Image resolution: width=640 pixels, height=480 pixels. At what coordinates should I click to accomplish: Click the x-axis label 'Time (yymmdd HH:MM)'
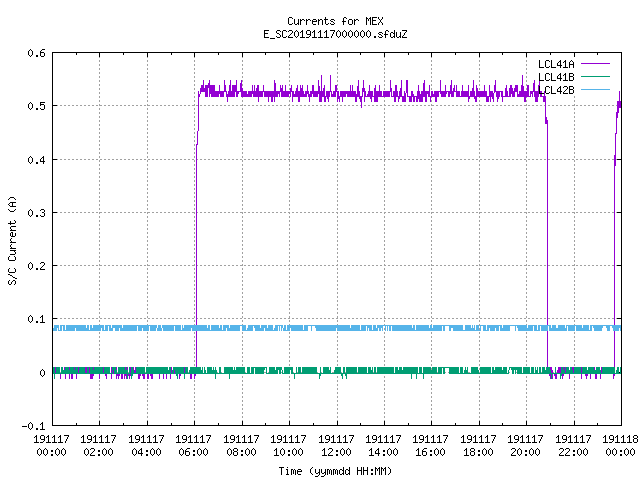tap(335, 471)
